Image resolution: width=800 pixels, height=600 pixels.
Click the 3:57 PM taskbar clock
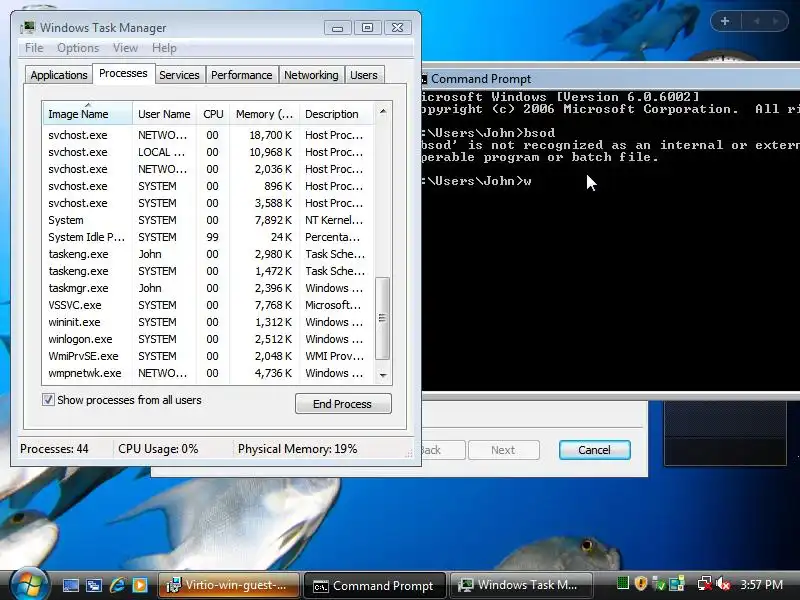coord(762,584)
